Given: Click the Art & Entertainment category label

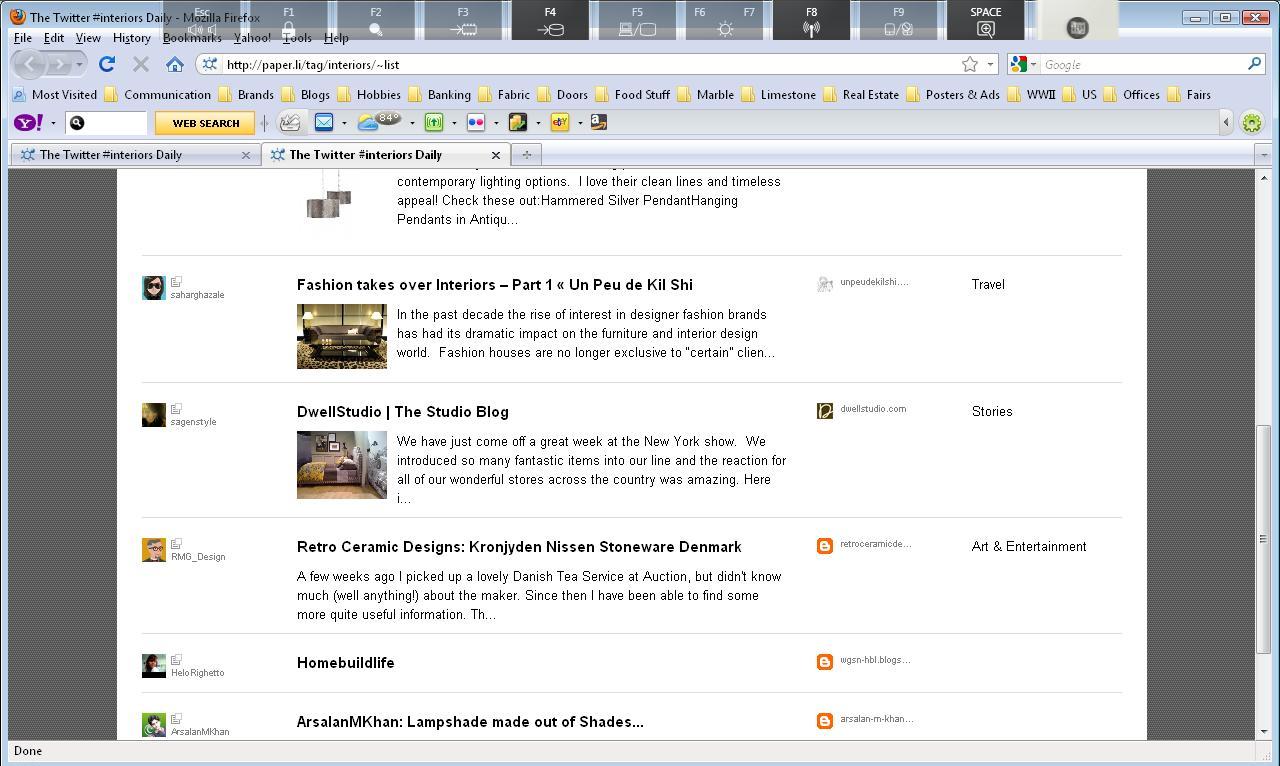Looking at the screenshot, I should (1029, 547).
